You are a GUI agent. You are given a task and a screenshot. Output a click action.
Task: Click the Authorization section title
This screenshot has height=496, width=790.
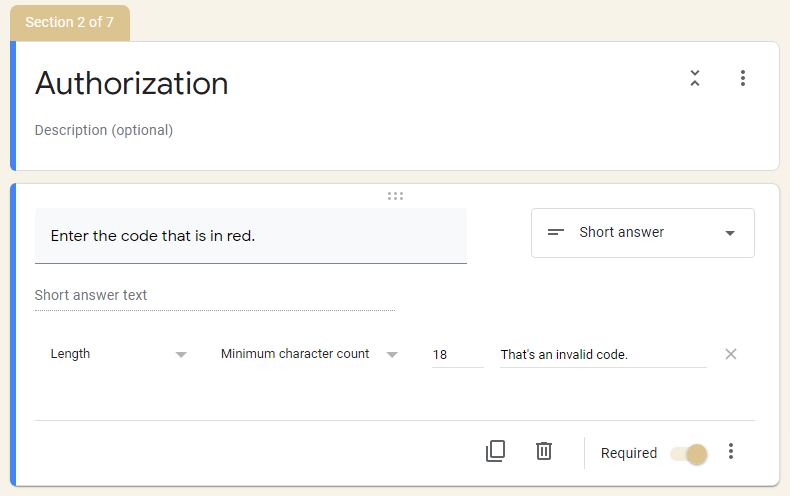pos(131,83)
